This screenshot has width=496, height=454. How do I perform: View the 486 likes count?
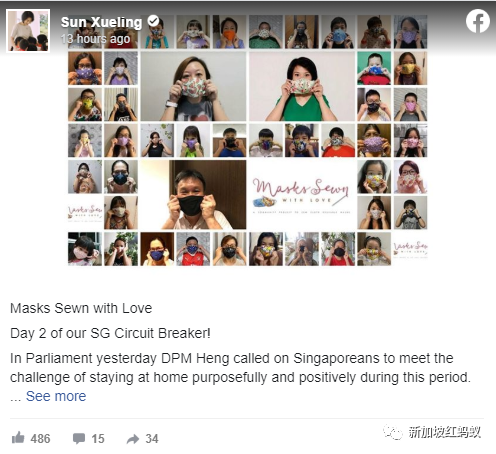pos(40,438)
